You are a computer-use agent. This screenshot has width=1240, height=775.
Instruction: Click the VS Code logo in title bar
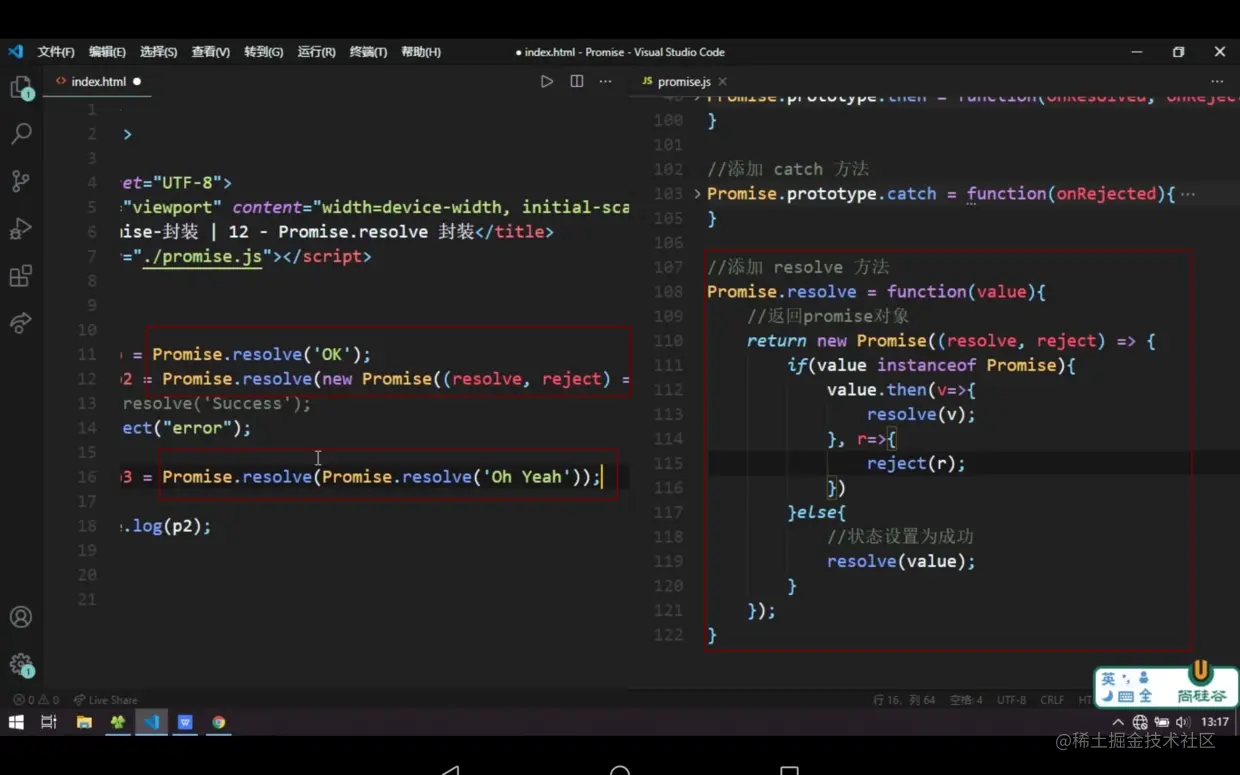pyautogui.click(x=15, y=52)
